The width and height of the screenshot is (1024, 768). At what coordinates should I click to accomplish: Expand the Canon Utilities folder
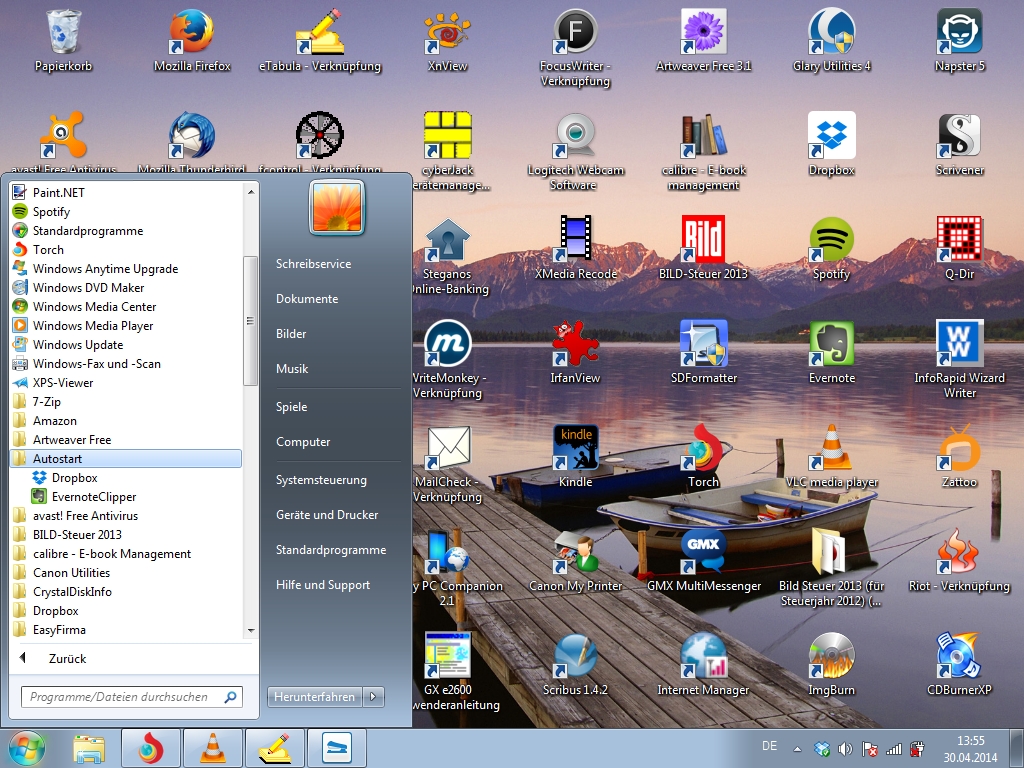126,573
